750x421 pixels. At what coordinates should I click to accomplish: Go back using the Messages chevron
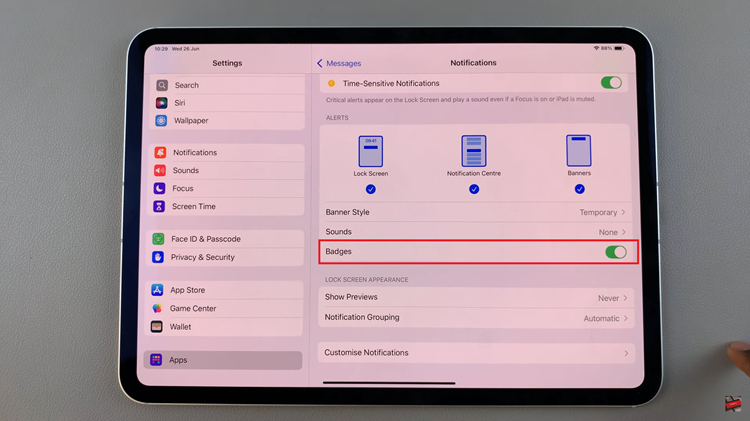320,63
